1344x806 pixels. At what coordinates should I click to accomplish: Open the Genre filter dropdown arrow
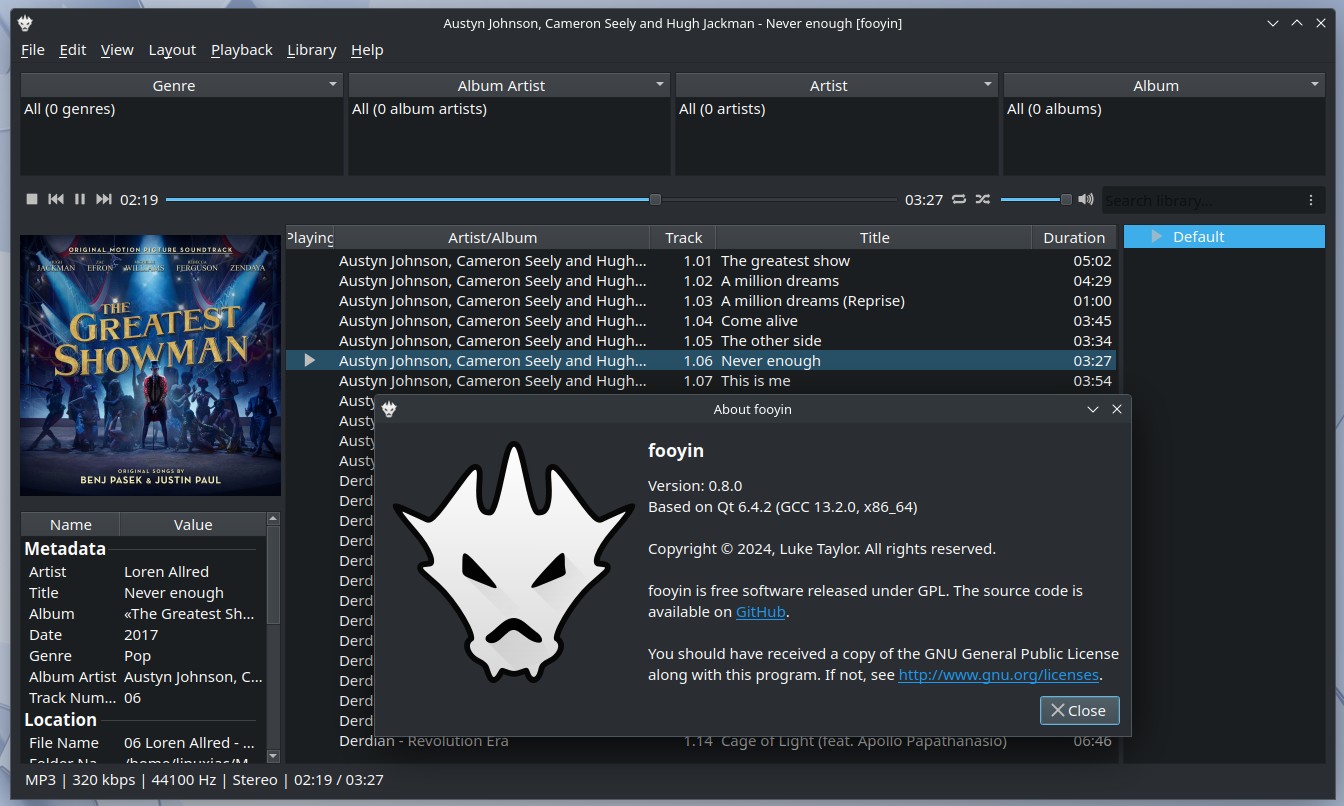(x=333, y=85)
